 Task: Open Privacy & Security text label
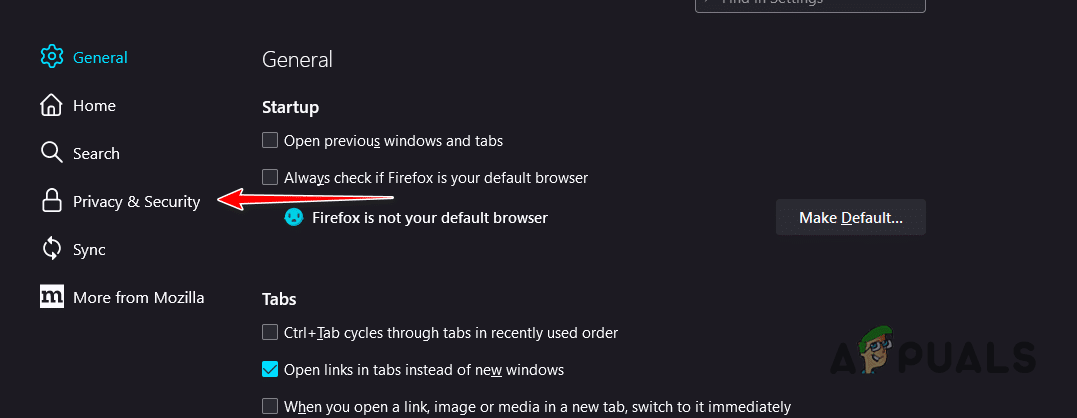point(136,201)
